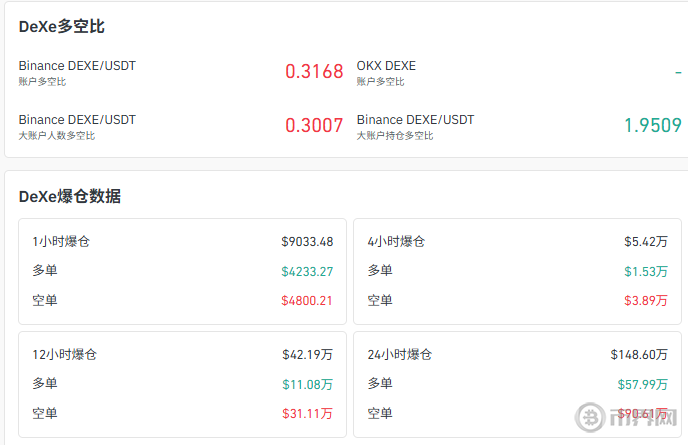Click the DeXe多空比 section heading
The height and width of the screenshot is (445, 688).
[x=61, y=27]
